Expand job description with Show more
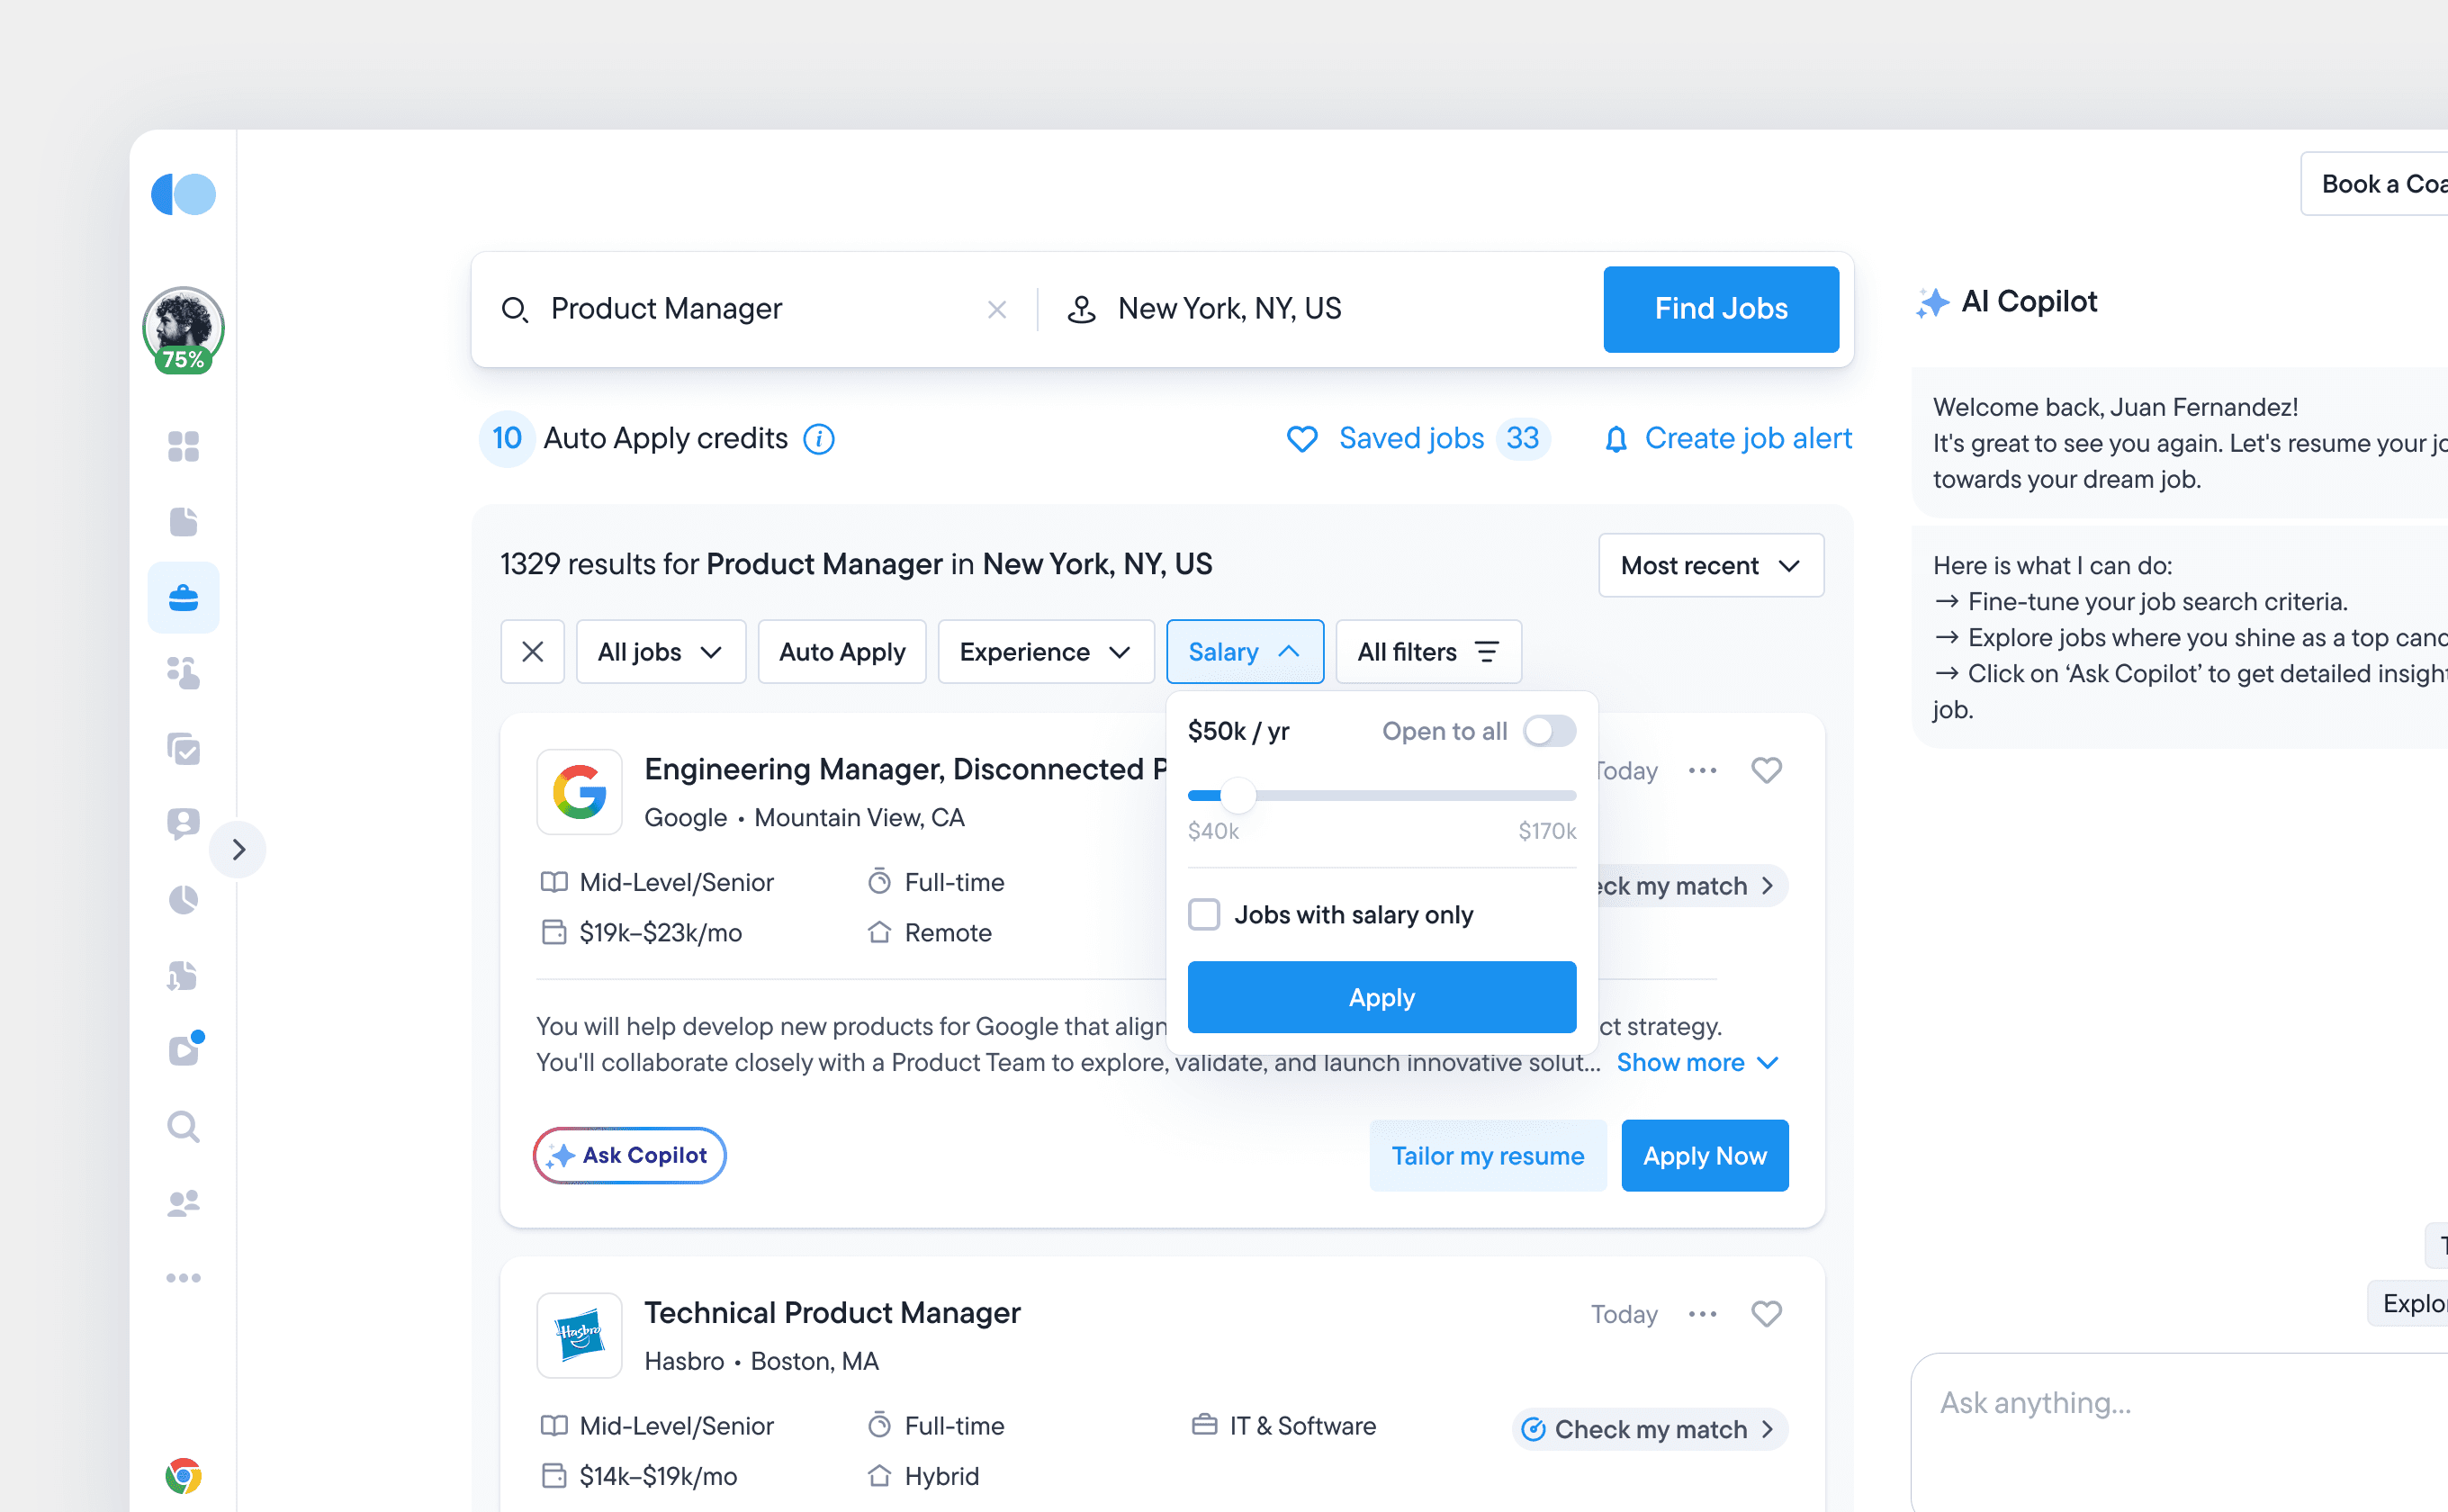This screenshot has height=1512, width=2448. pos(1697,1062)
